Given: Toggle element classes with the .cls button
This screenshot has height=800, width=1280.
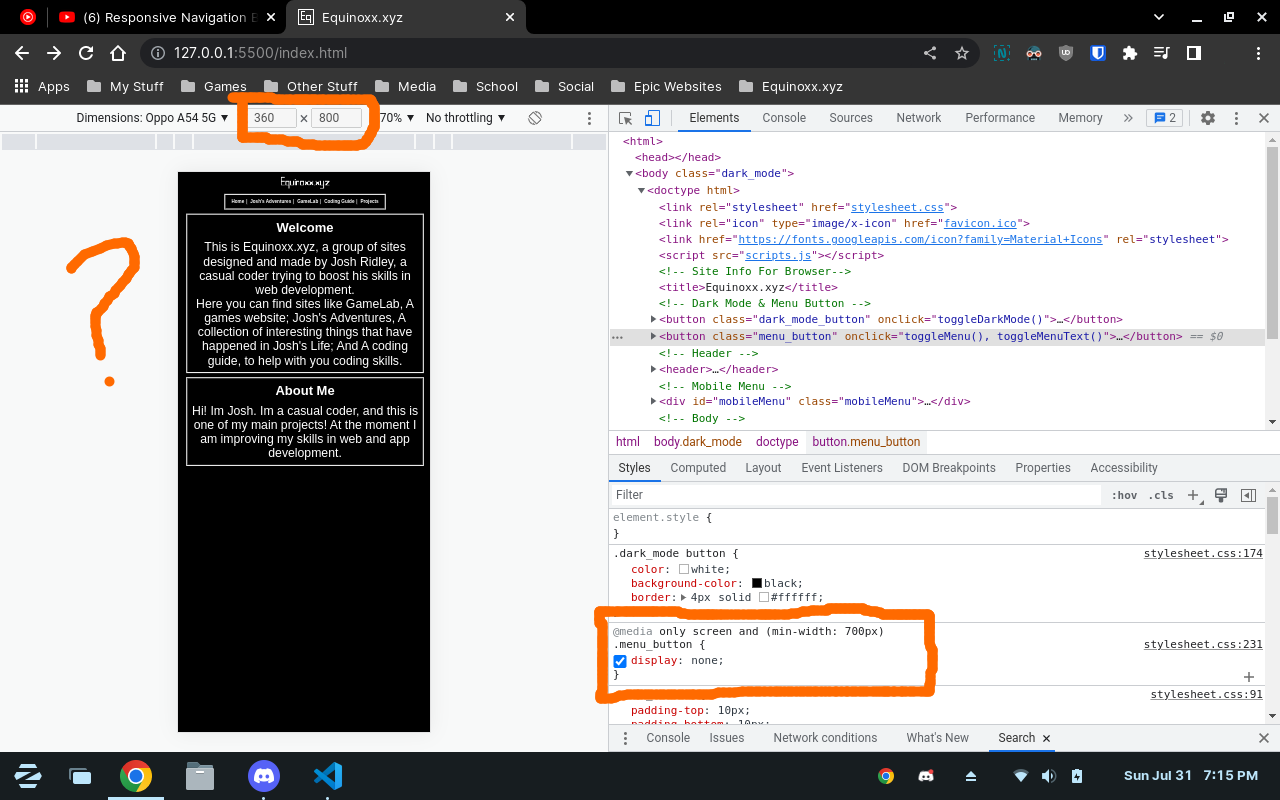Looking at the screenshot, I should 1161,494.
